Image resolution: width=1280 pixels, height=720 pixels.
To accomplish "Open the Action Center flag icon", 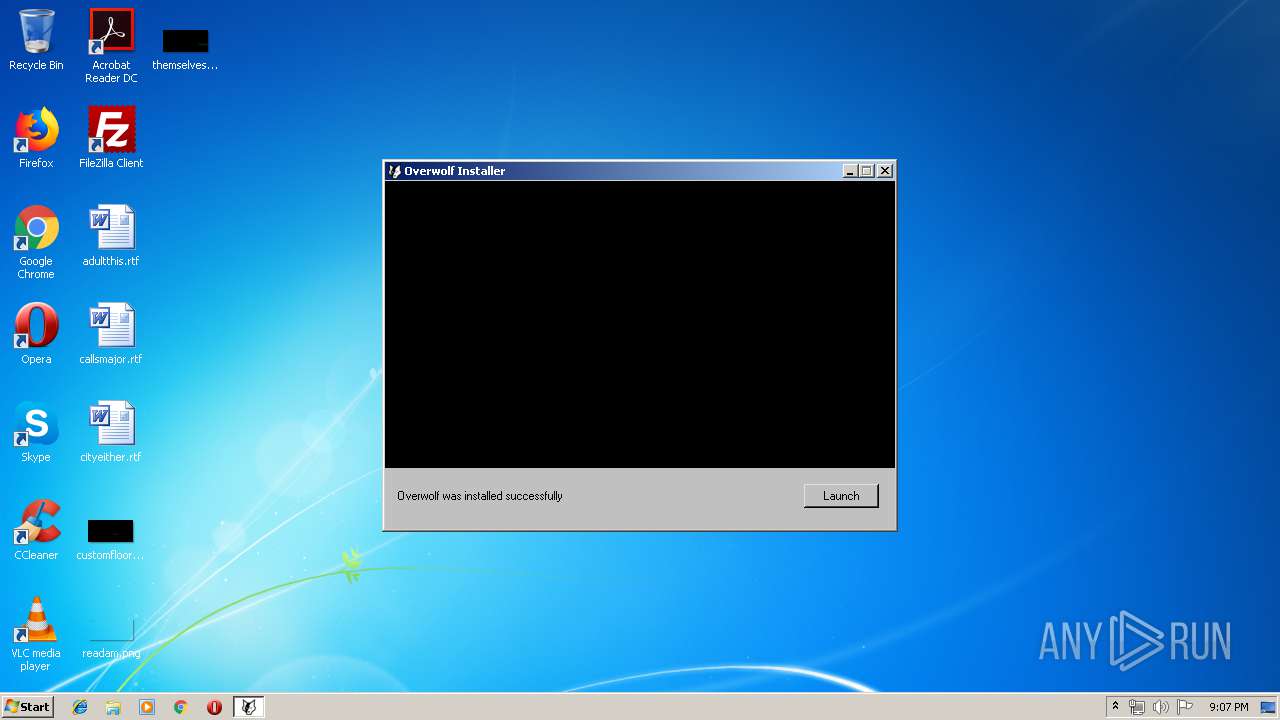I will coord(1185,707).
